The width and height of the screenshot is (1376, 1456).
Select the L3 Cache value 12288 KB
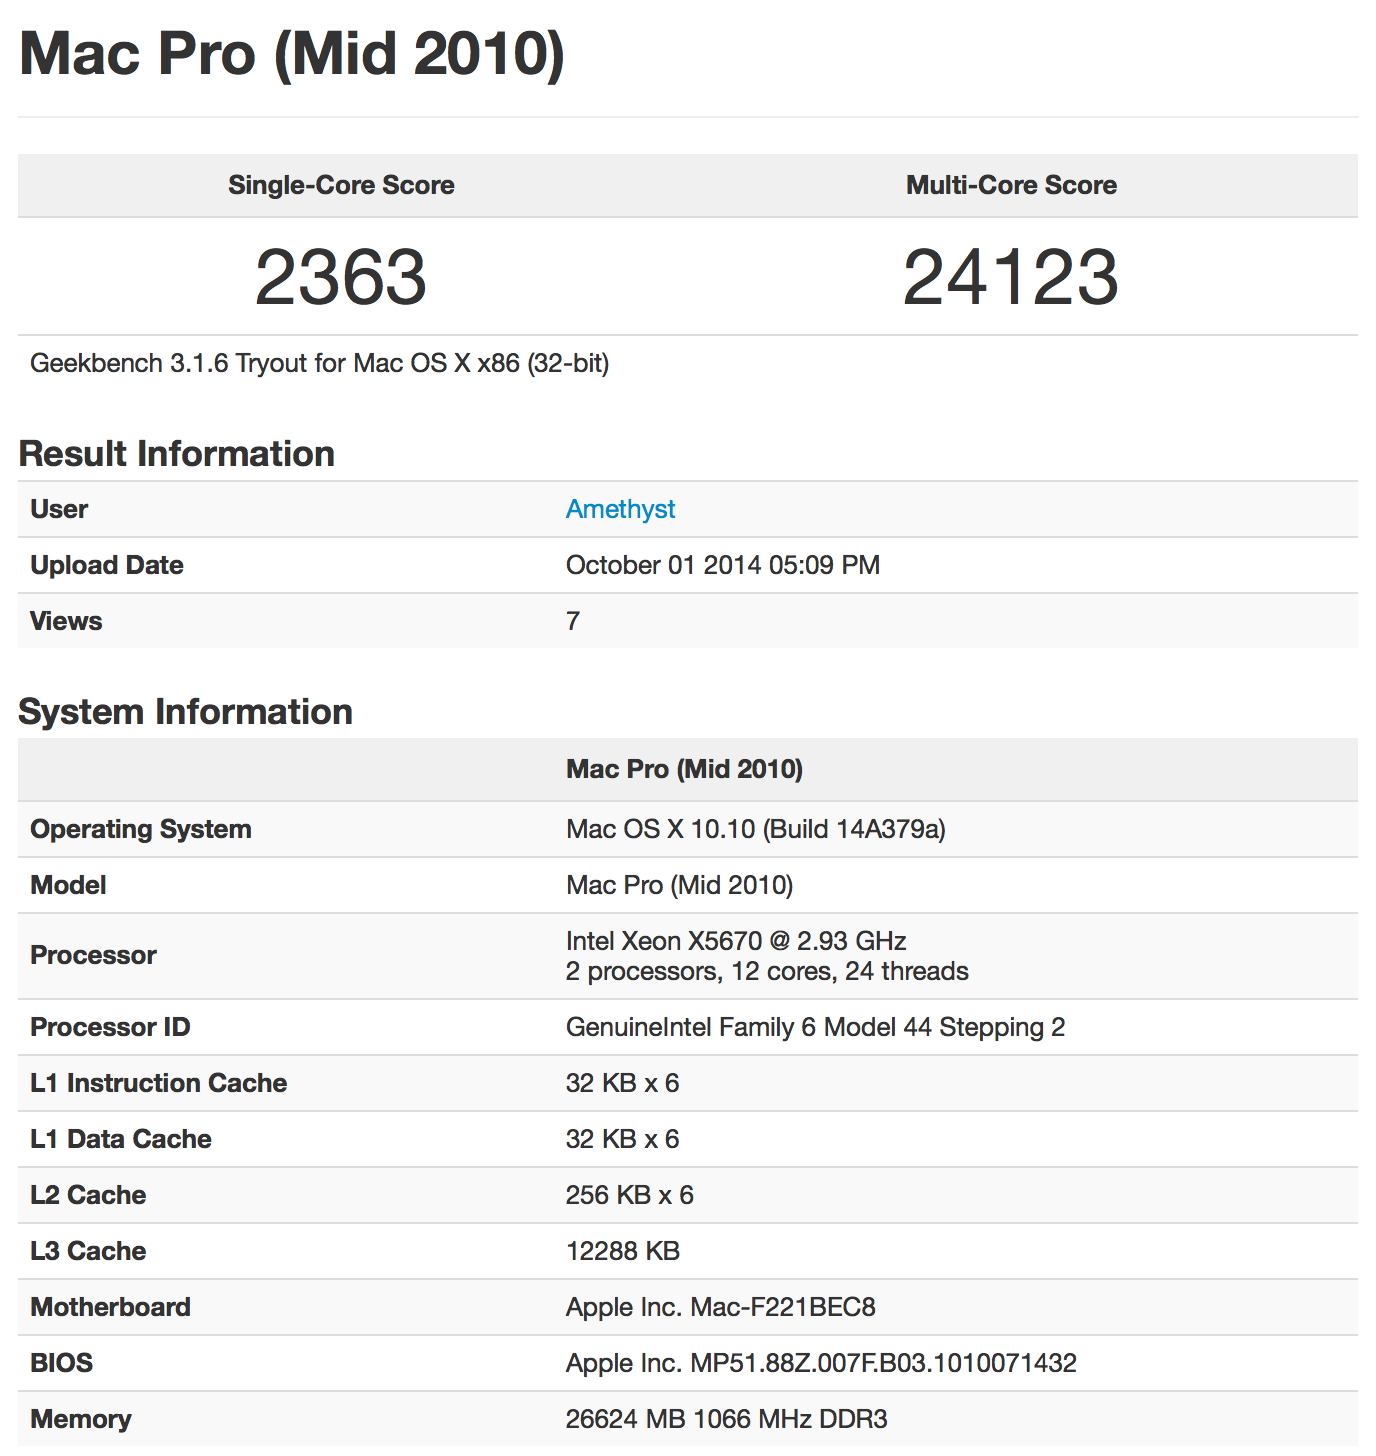[x=623, y=1251]
